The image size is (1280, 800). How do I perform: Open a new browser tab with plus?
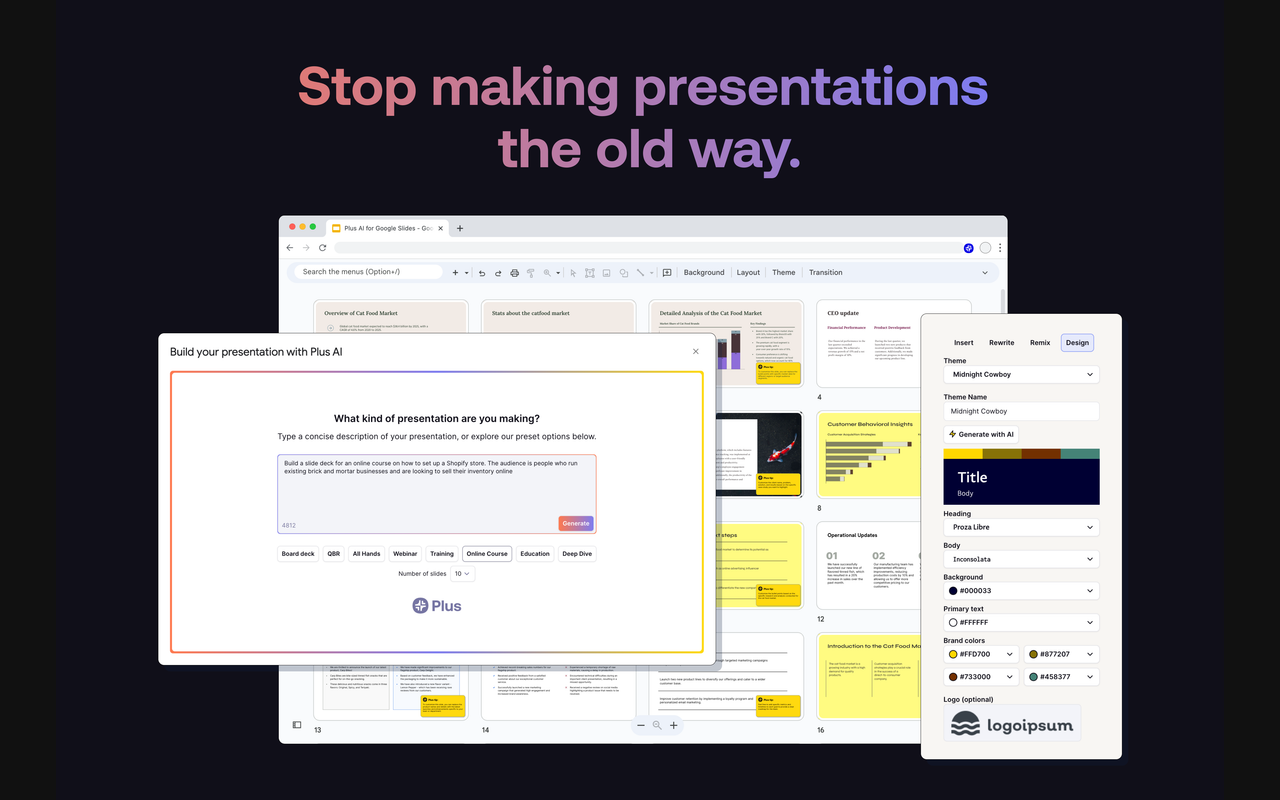(460, 228)
